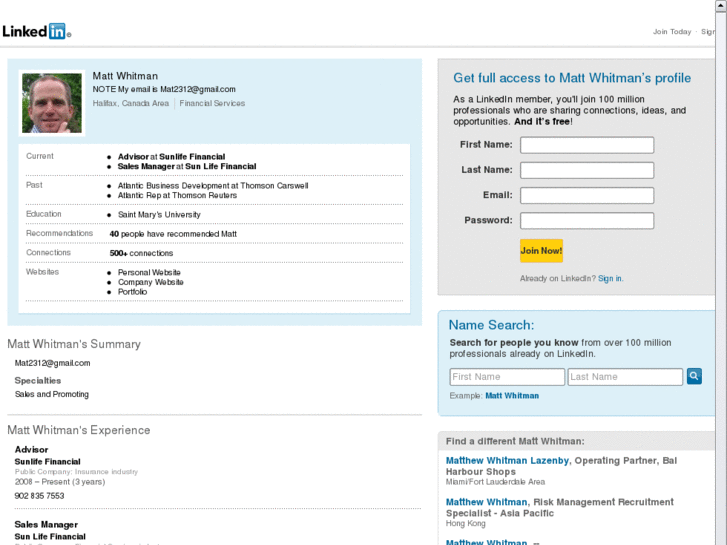The image size is (727, 545).
Task: Open the Personal Website link
Action: tap(149, 272)
